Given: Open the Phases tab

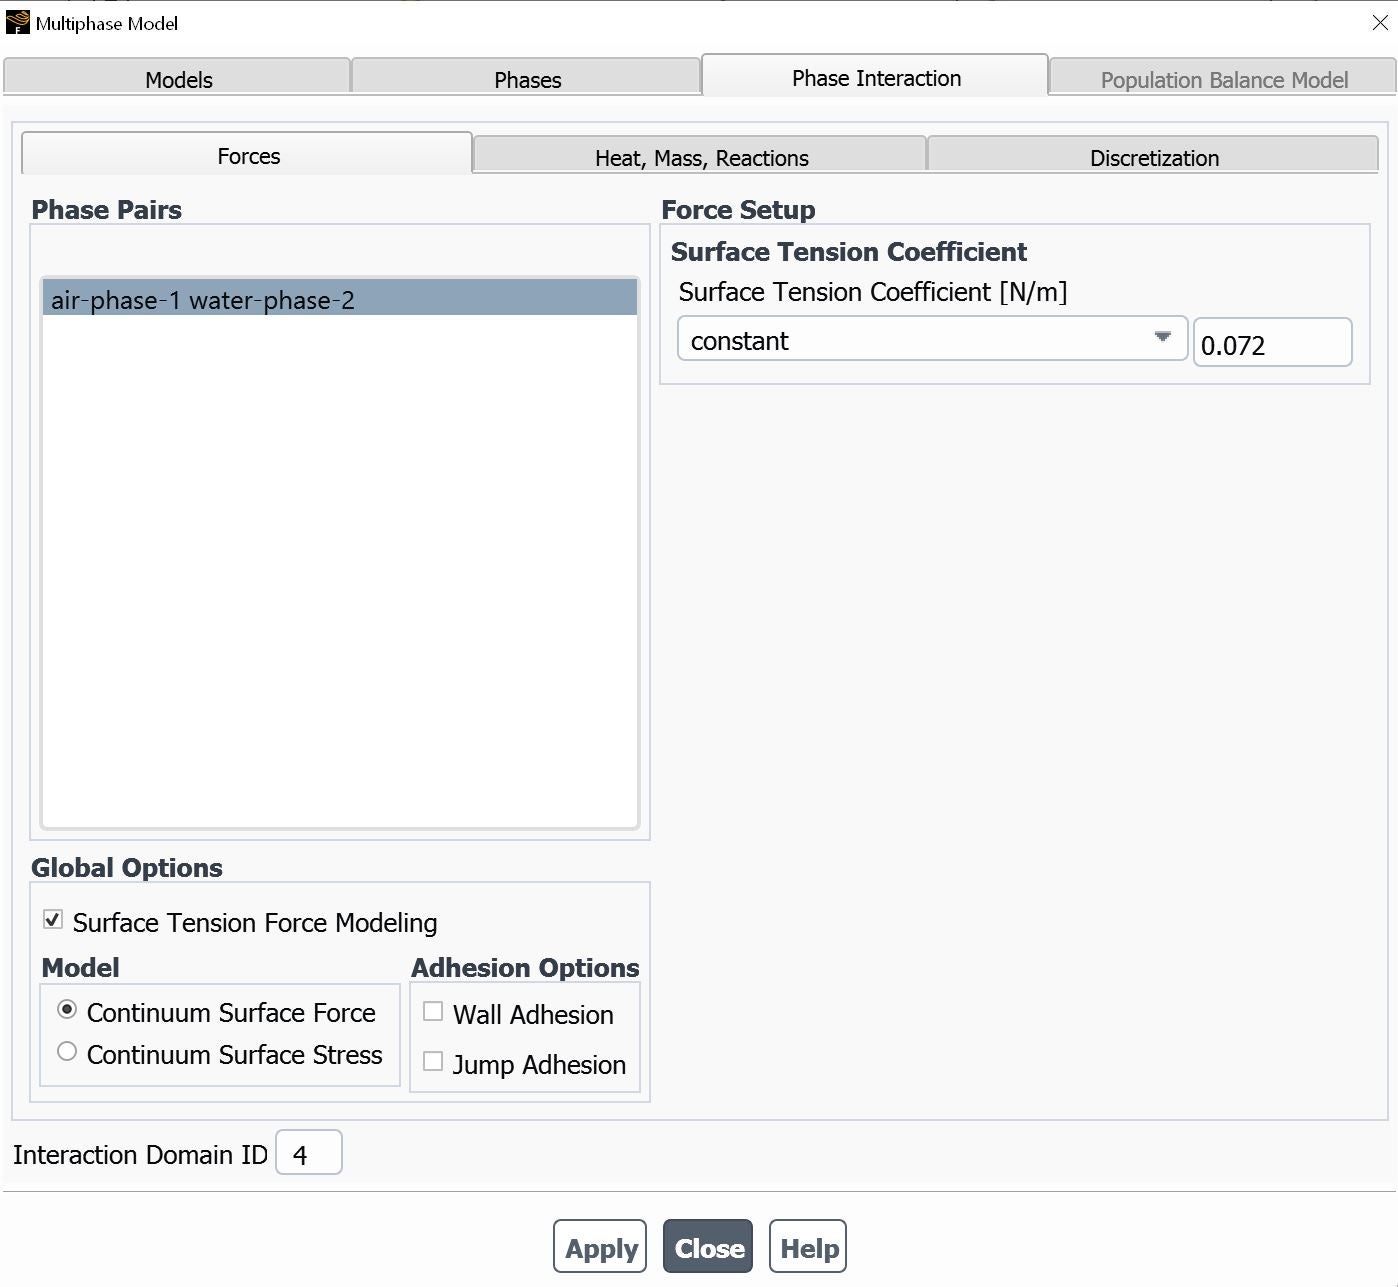Looking at the screenshot, I should [527, 79].
